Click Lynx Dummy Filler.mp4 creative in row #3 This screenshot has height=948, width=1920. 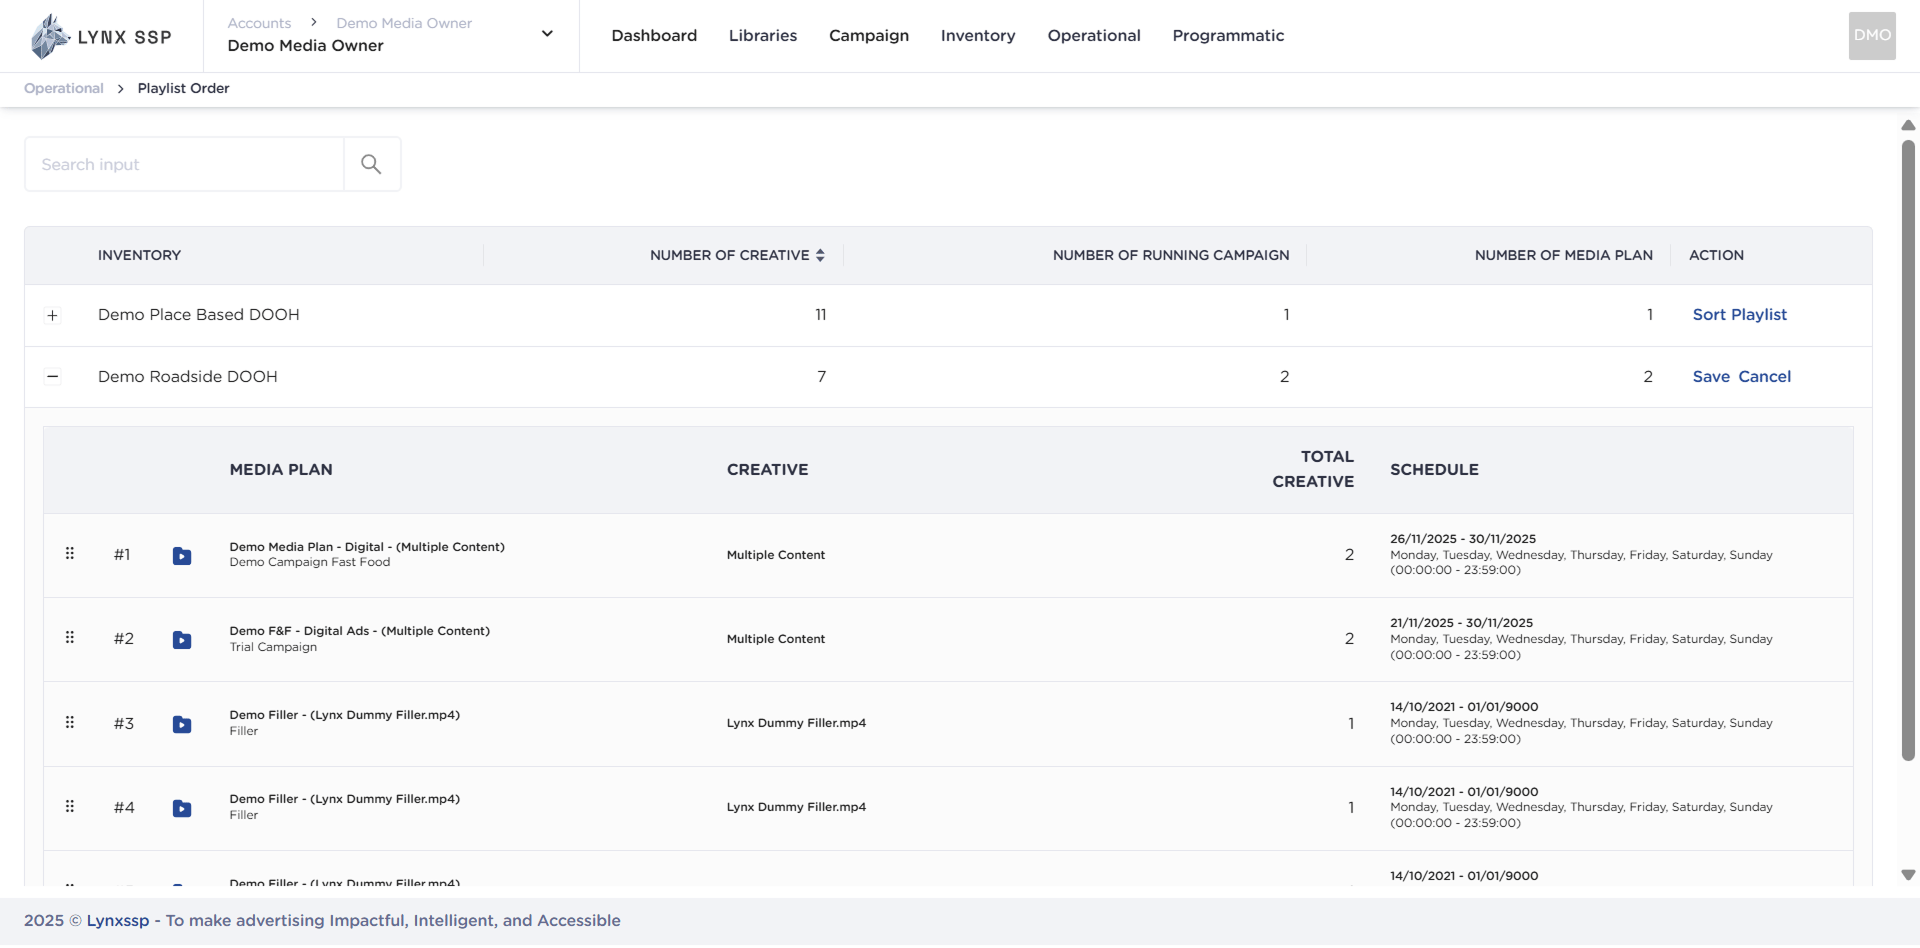(796, 723)
